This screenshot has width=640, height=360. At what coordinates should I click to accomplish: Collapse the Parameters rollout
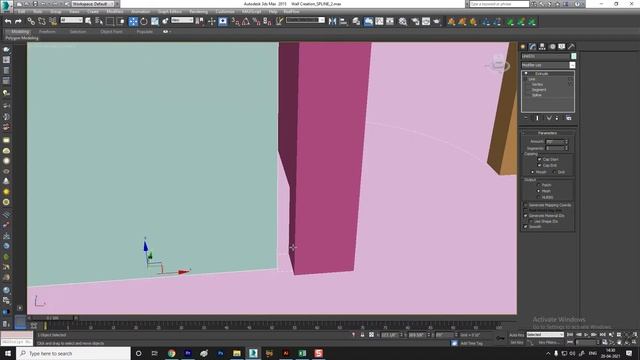[x=548, y=133]
